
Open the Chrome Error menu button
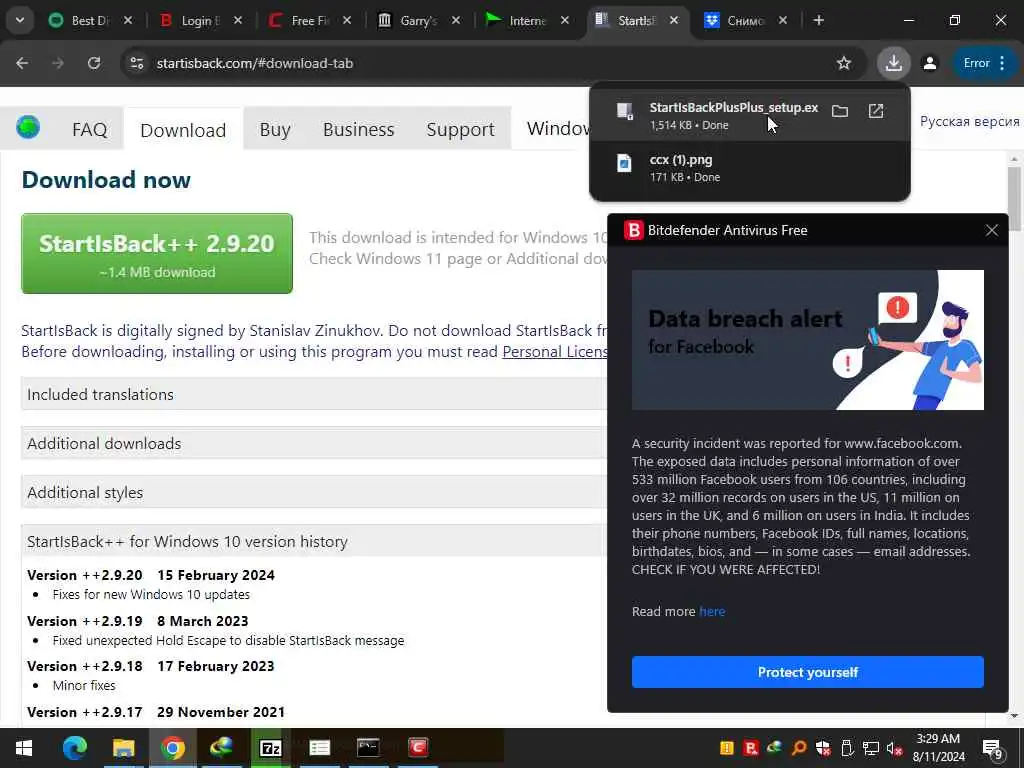click(985, 63)
